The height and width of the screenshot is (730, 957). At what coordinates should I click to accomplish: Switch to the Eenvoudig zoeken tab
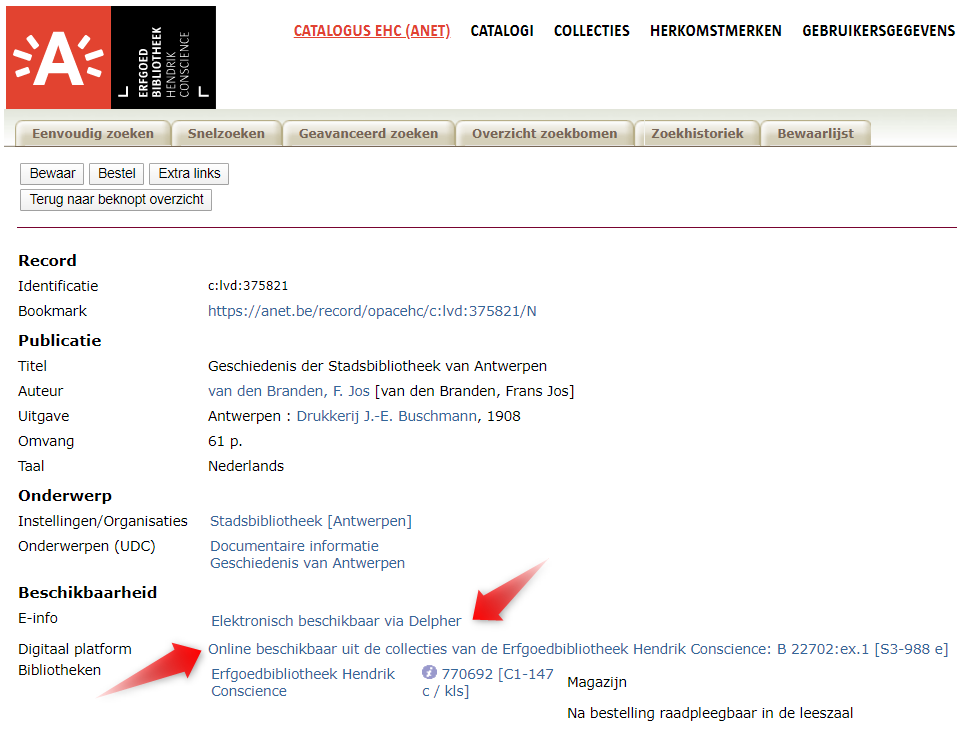(x=93, y=133)
